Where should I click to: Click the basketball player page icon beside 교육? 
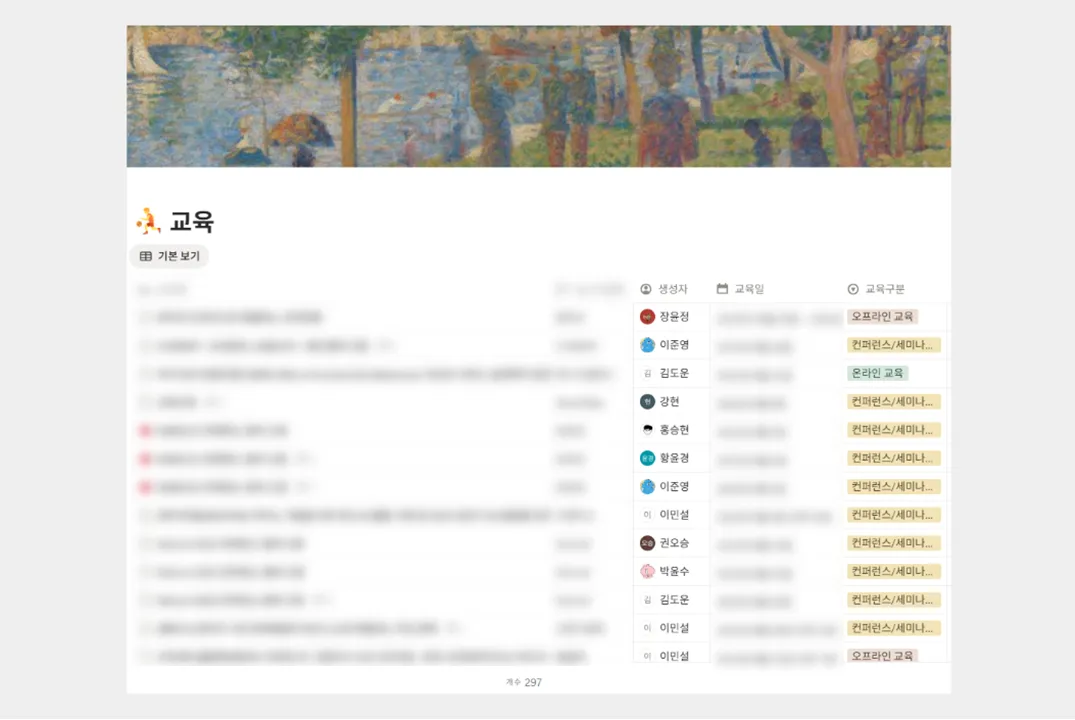[147, 221]
